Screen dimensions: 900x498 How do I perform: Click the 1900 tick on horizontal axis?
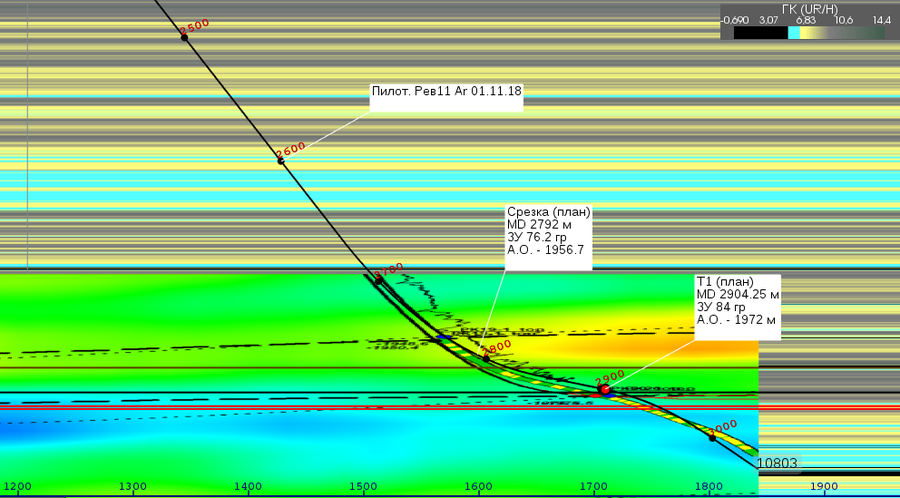click(823, 487)
